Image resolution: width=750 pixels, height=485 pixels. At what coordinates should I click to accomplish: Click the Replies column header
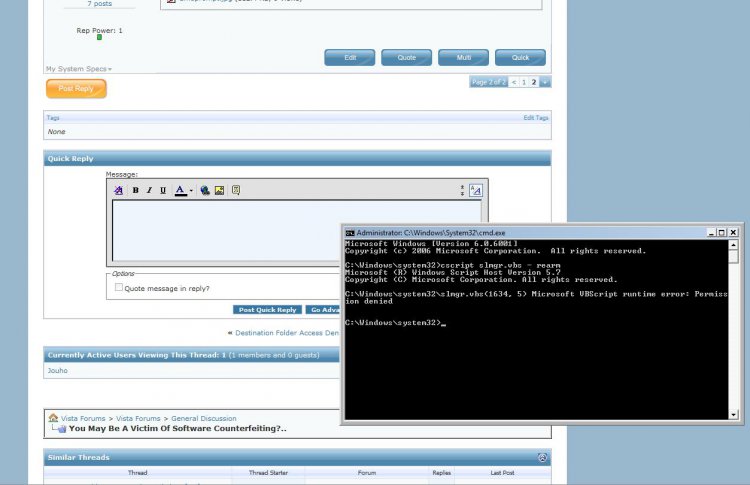point(441,473)
